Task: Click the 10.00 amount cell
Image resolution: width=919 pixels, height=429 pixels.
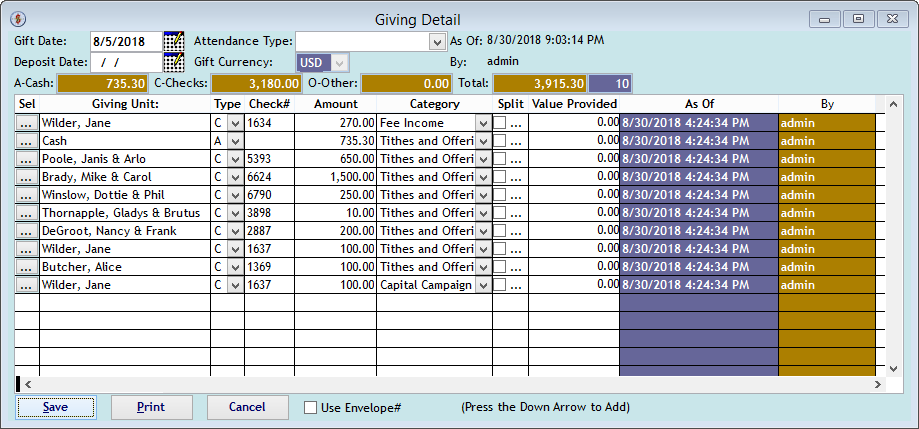Action: pos(335,213)
